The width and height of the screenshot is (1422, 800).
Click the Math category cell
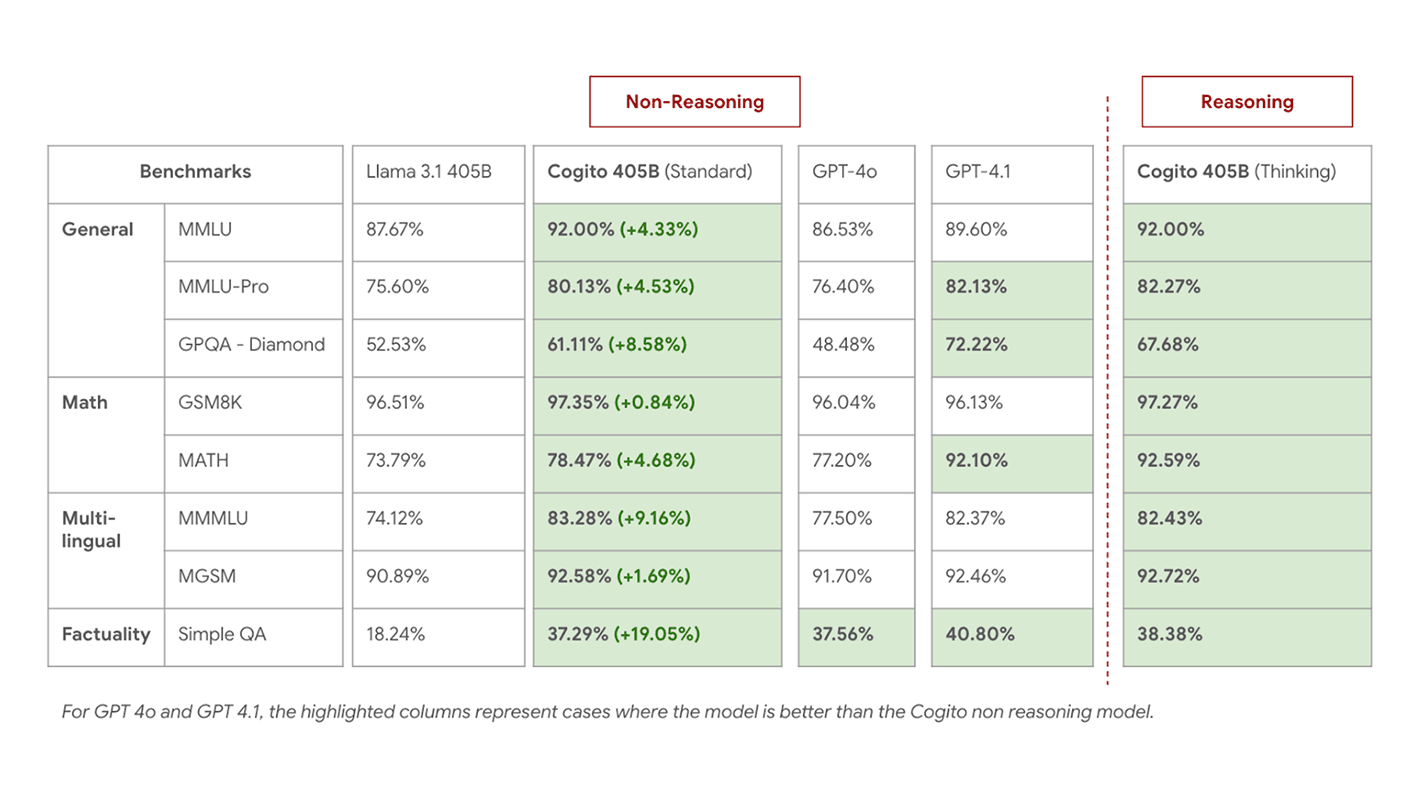[86, 403]
